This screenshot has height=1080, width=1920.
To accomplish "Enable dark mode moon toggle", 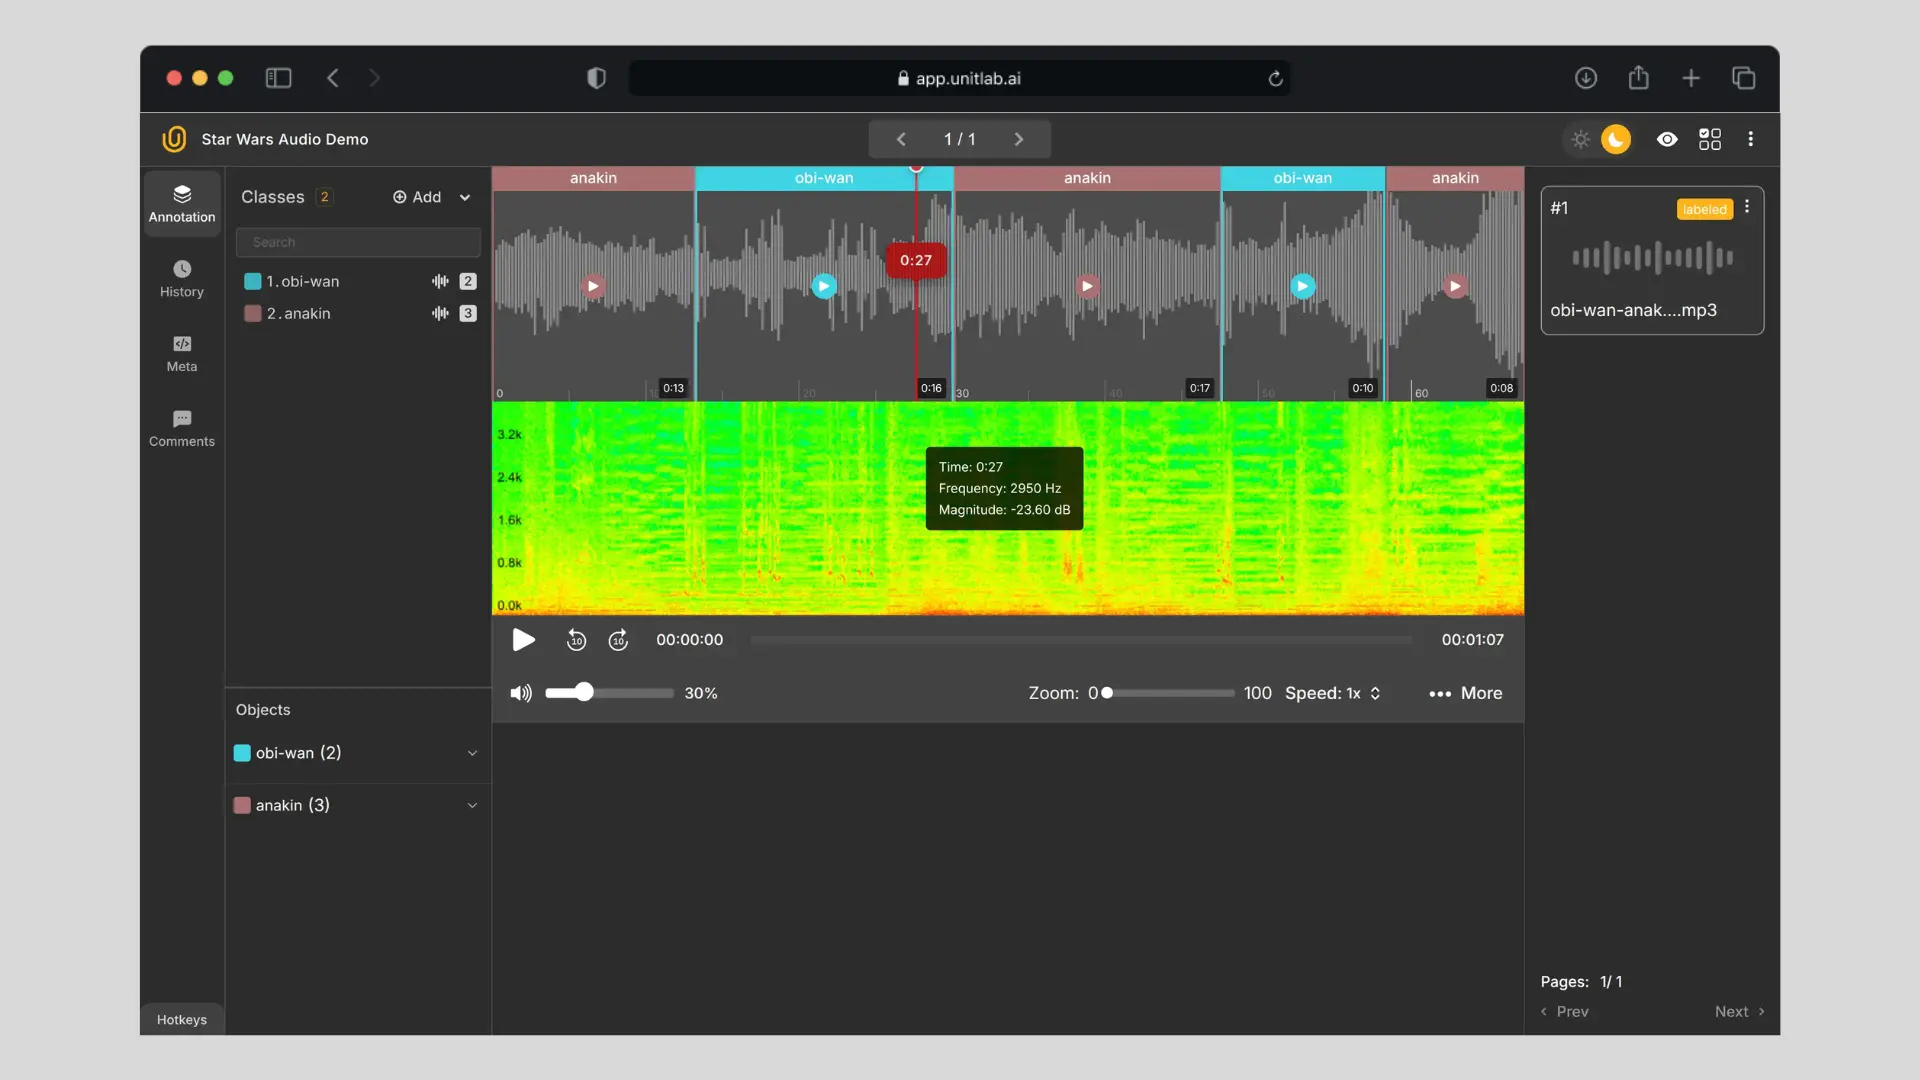I will (x=1615, y=139).
